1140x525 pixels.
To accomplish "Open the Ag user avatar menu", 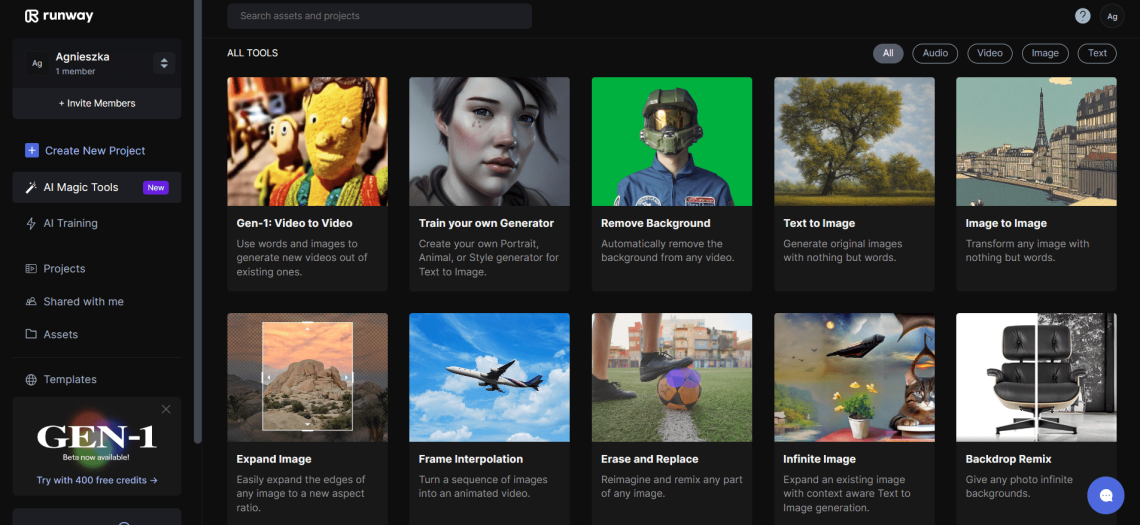I will pyautogui.click(x=1111, y=16).
